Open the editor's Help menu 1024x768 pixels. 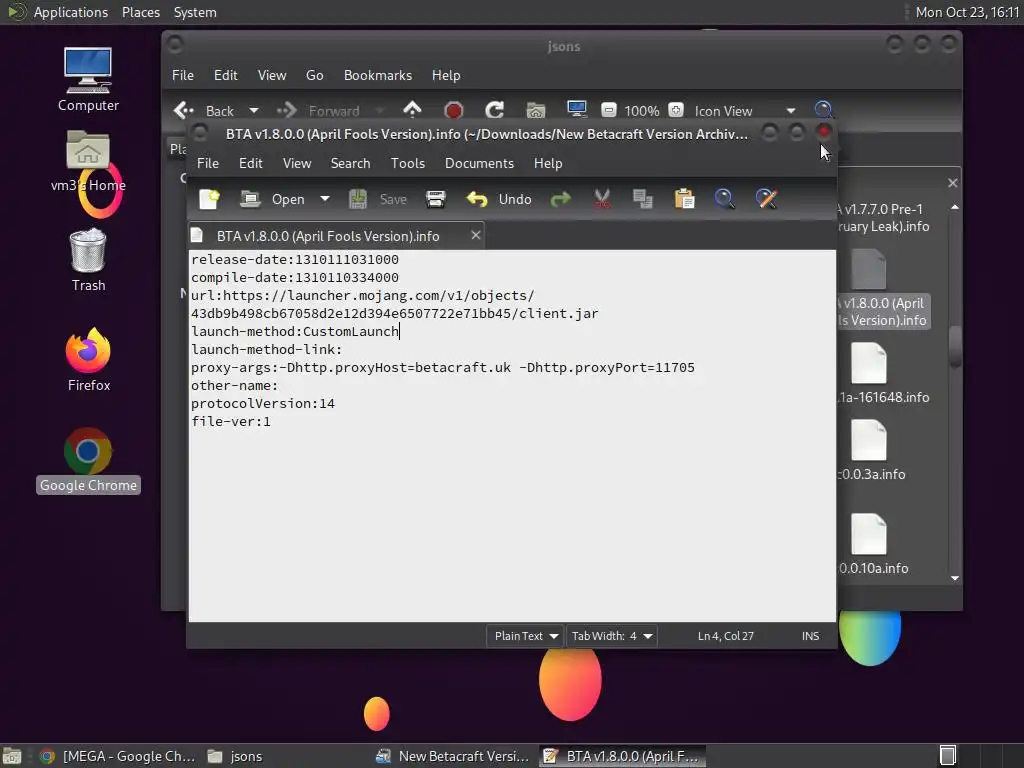click(547, 163)
